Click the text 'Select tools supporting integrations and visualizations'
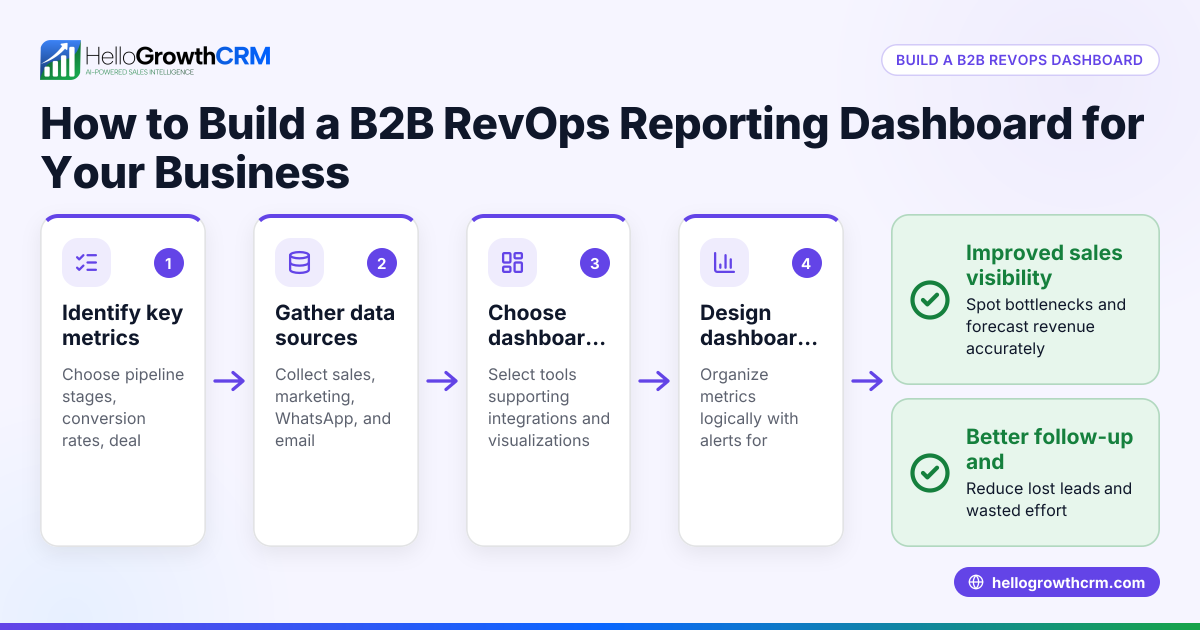This screenshot has height=630, width=1200. pyautogui.click(x=549, y=407)
